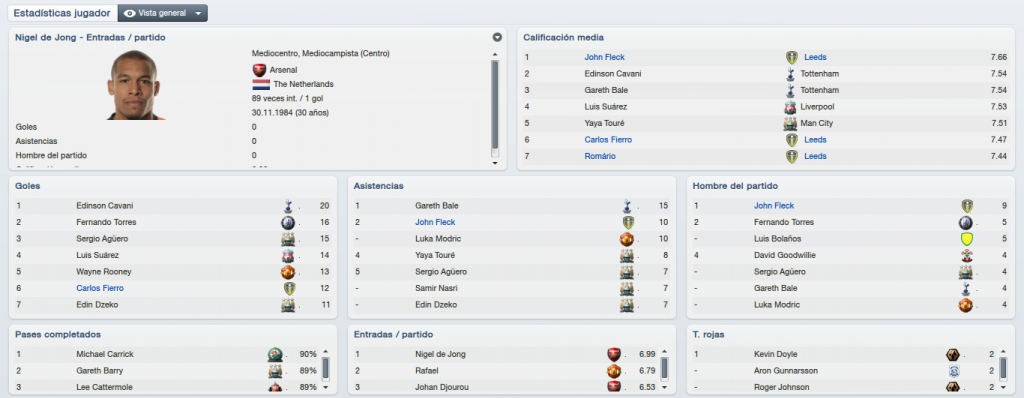1024x398 pixels.
Task: Open John Fleck in Calificación media list
Action: [604, 58]
